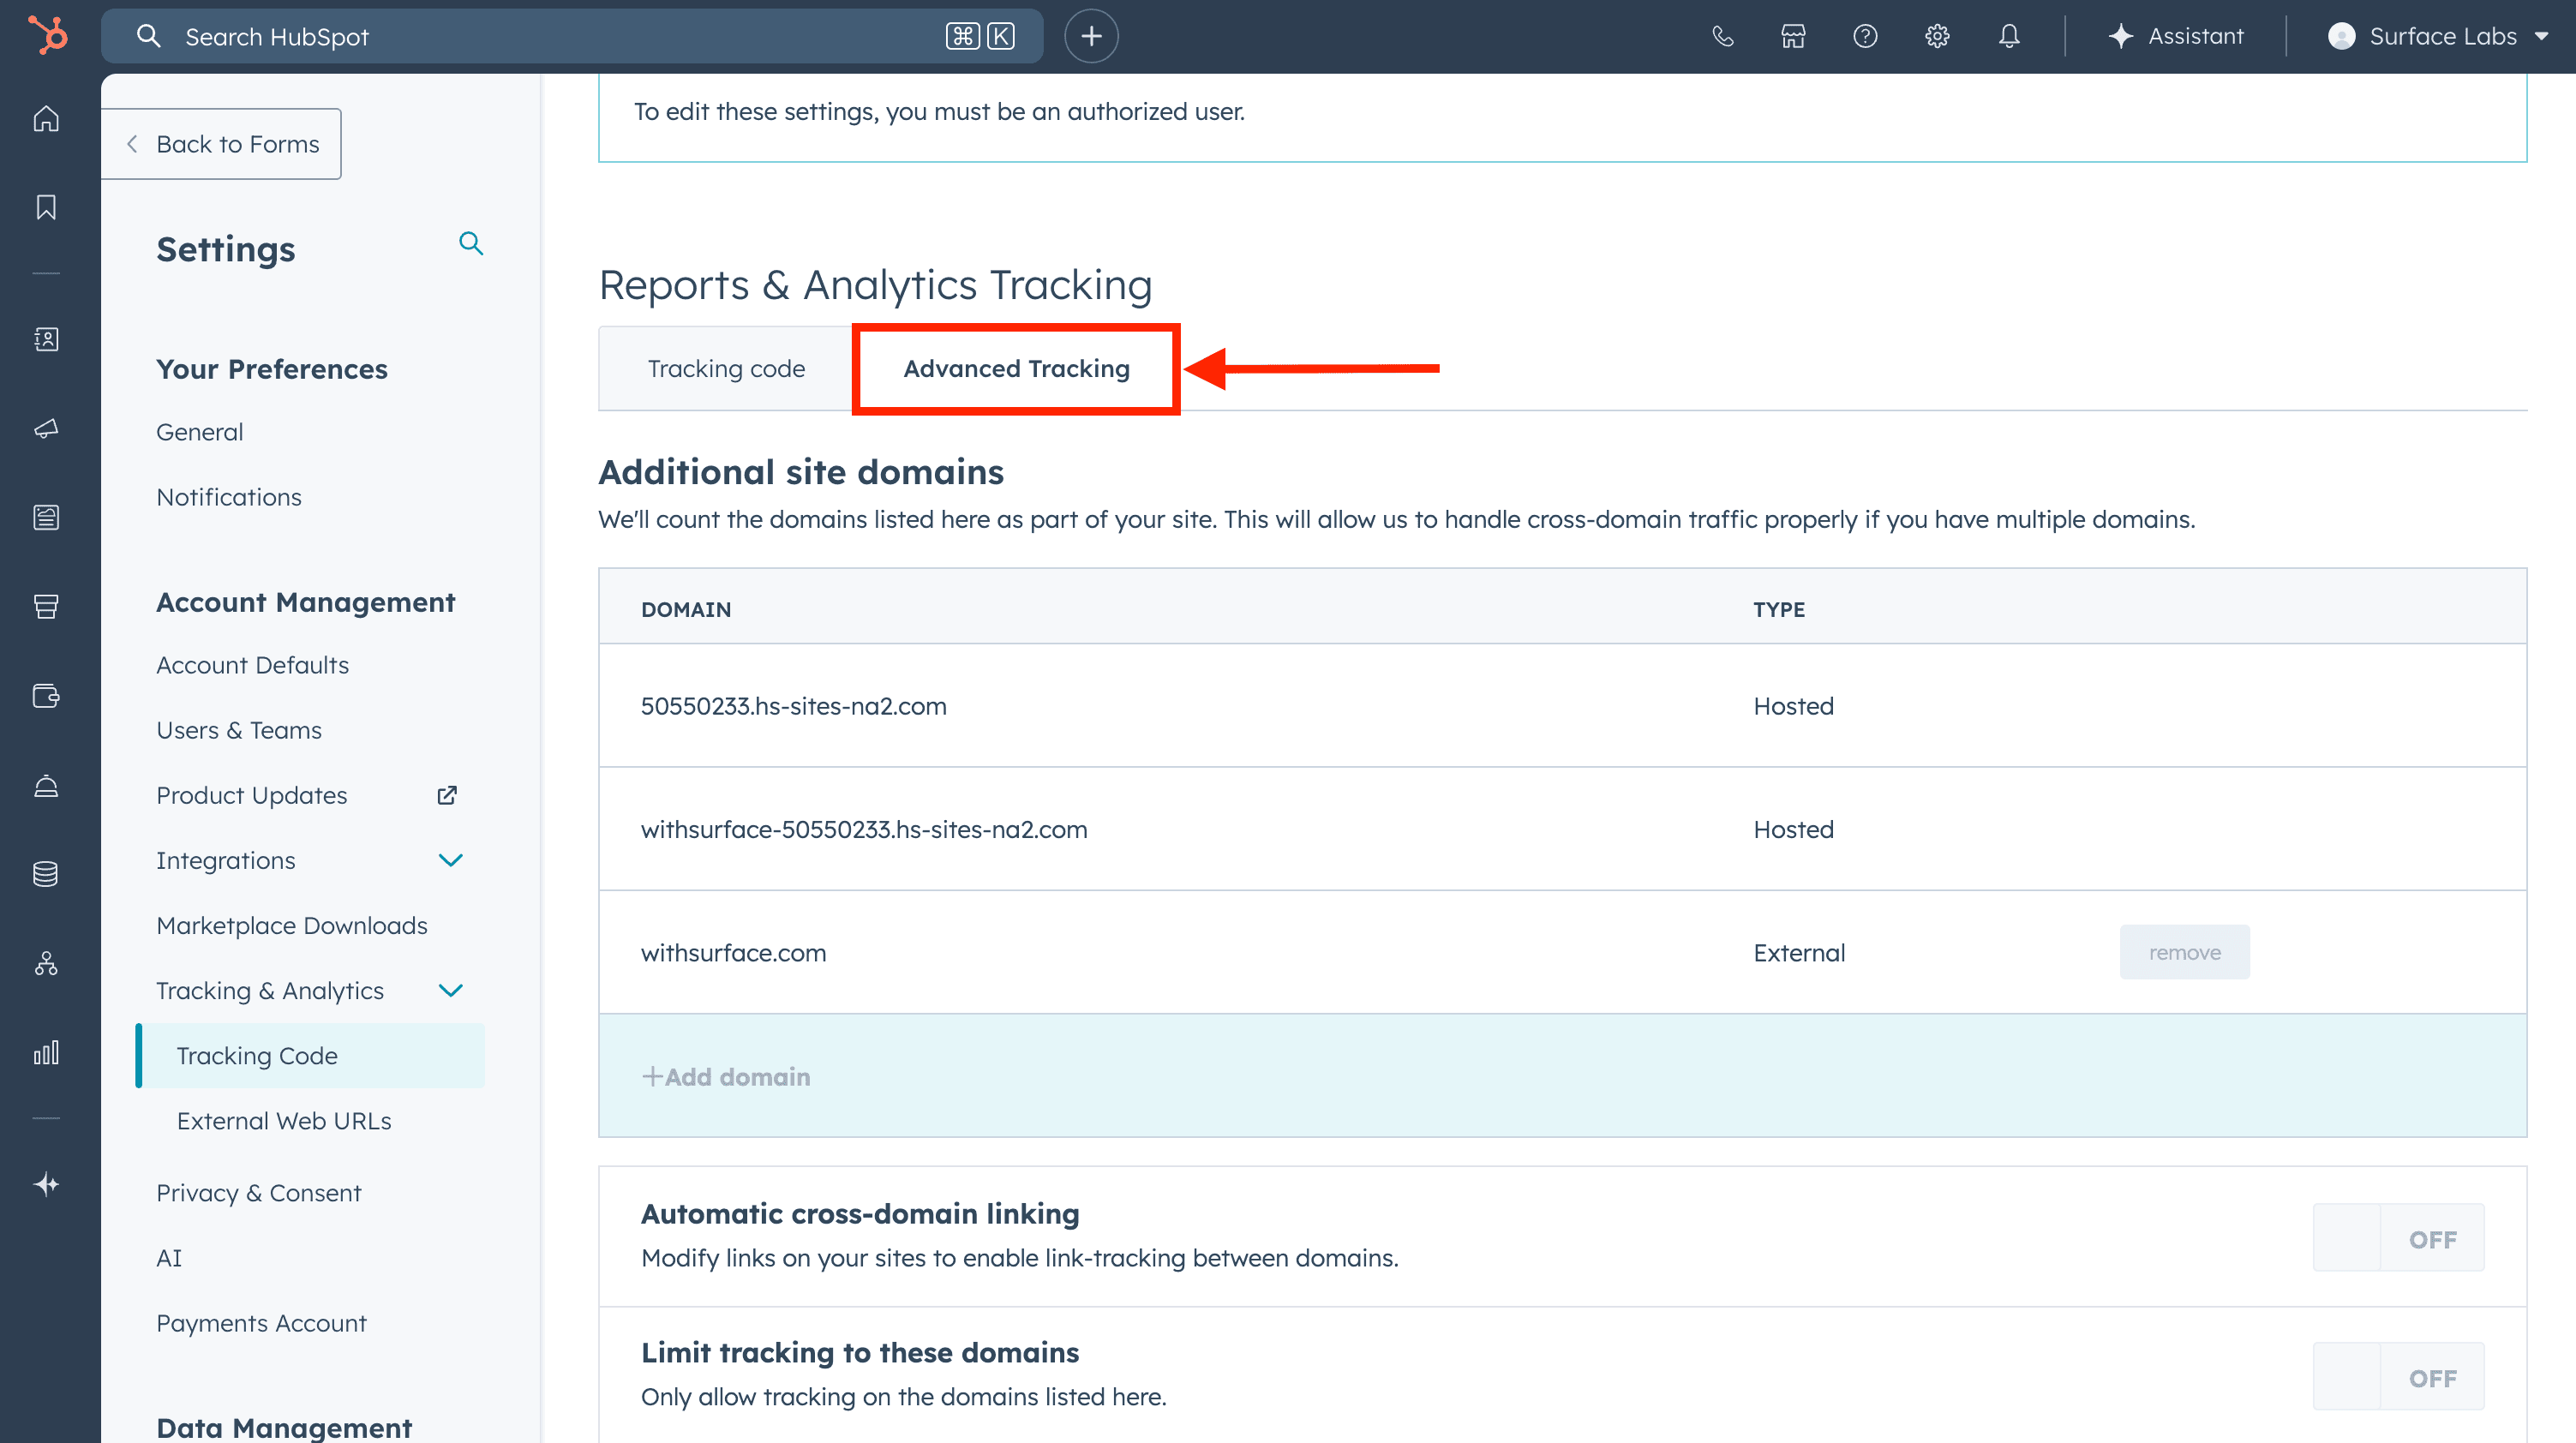Select Tracking Code in sidebar
The width and height of the screenshot is (2576, 1443).
(x=310, y=1055)
